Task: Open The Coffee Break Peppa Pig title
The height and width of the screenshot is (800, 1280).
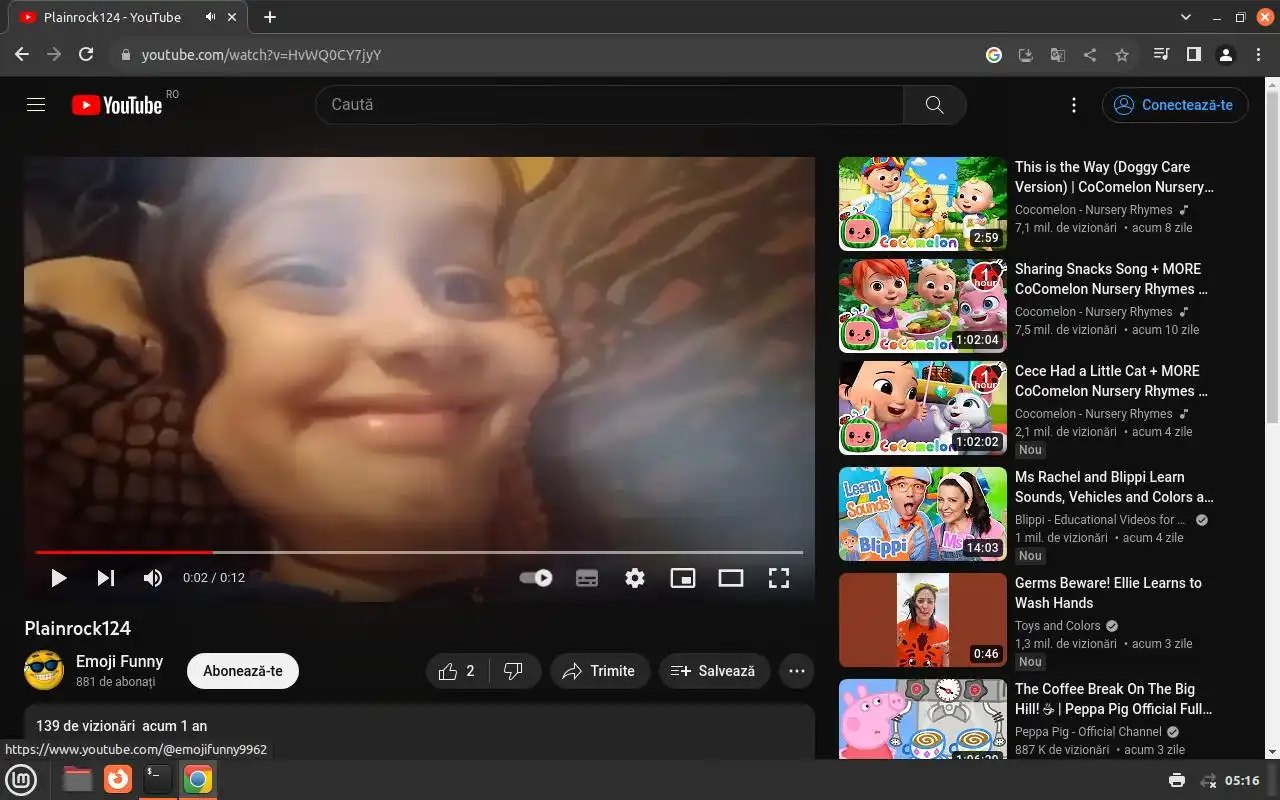Action: pos(1114,699)
